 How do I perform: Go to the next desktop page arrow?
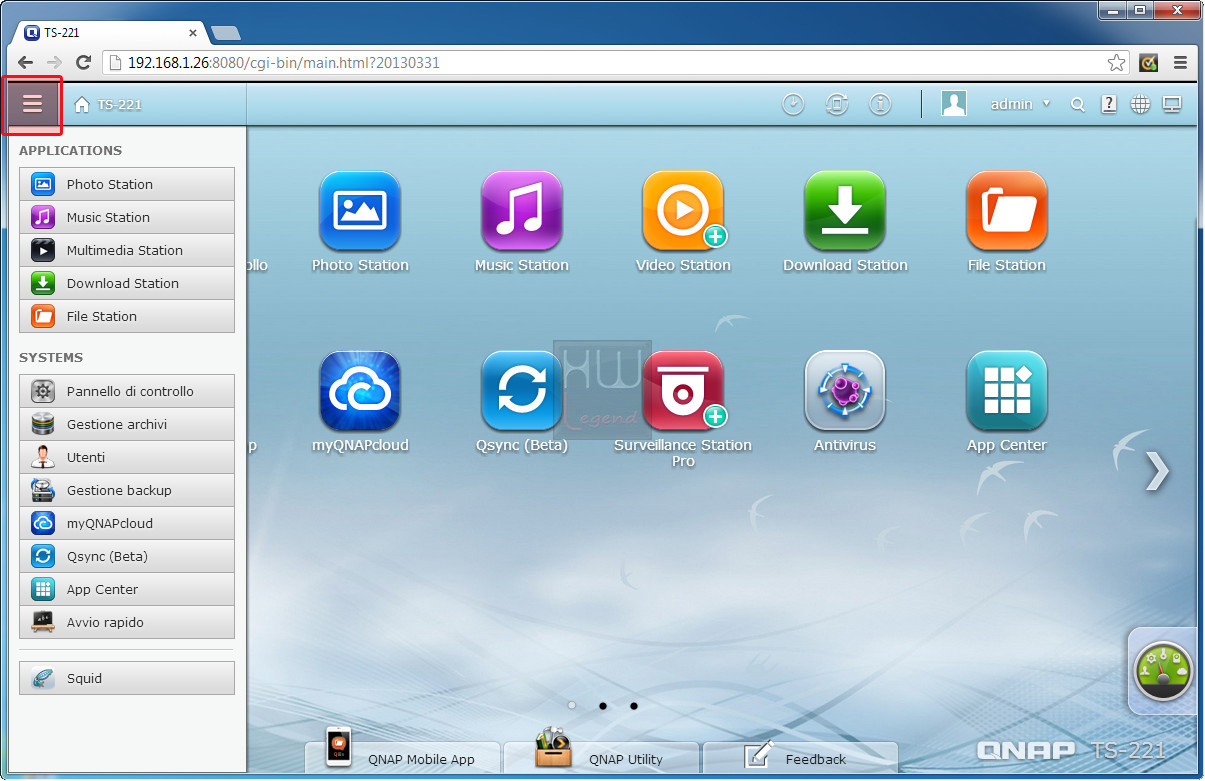pyautogui.click(x=1157, y=471)
